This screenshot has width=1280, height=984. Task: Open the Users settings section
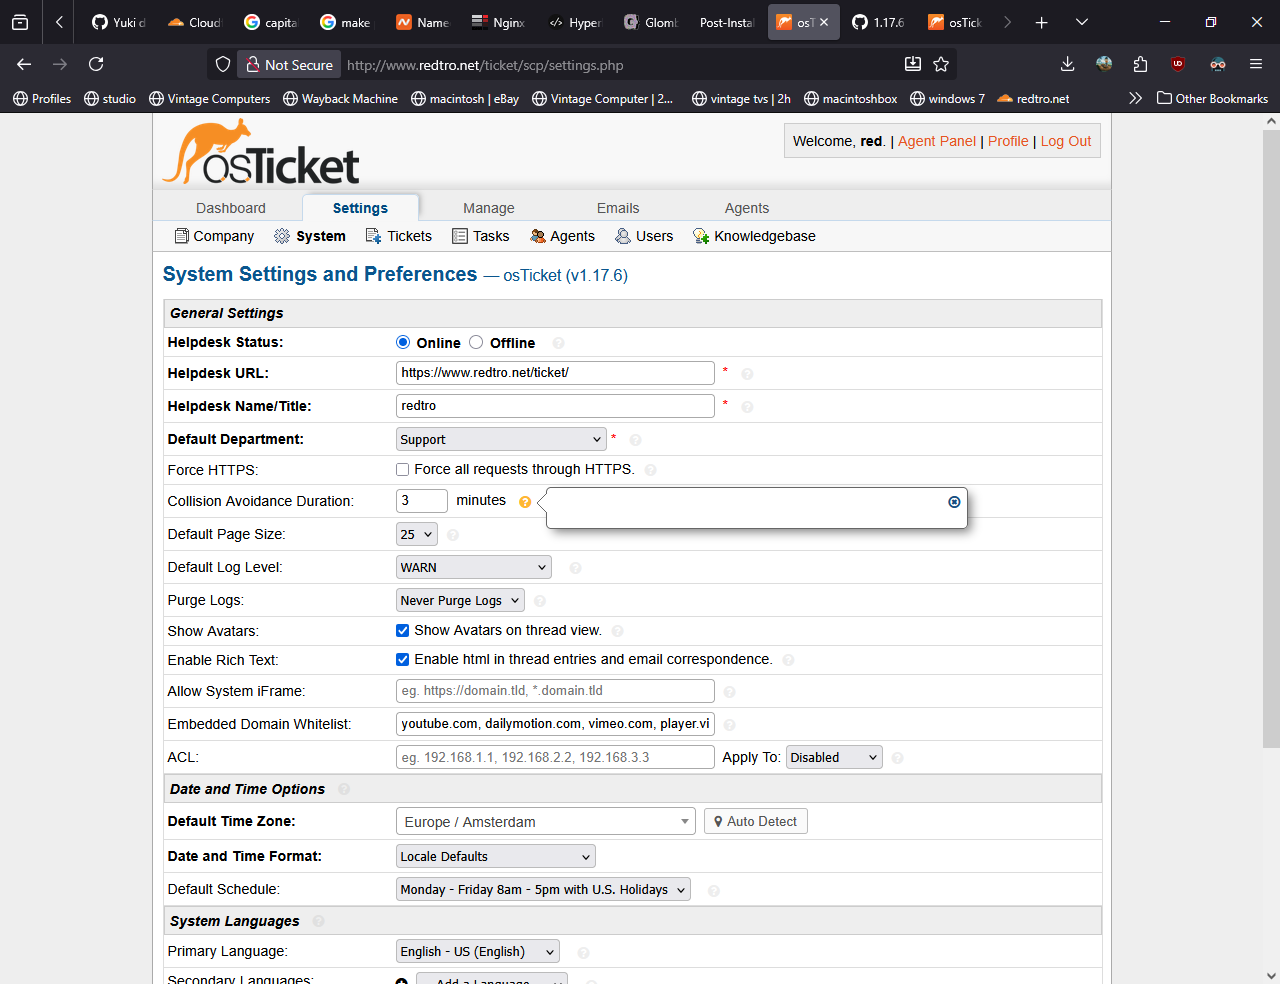644,236
